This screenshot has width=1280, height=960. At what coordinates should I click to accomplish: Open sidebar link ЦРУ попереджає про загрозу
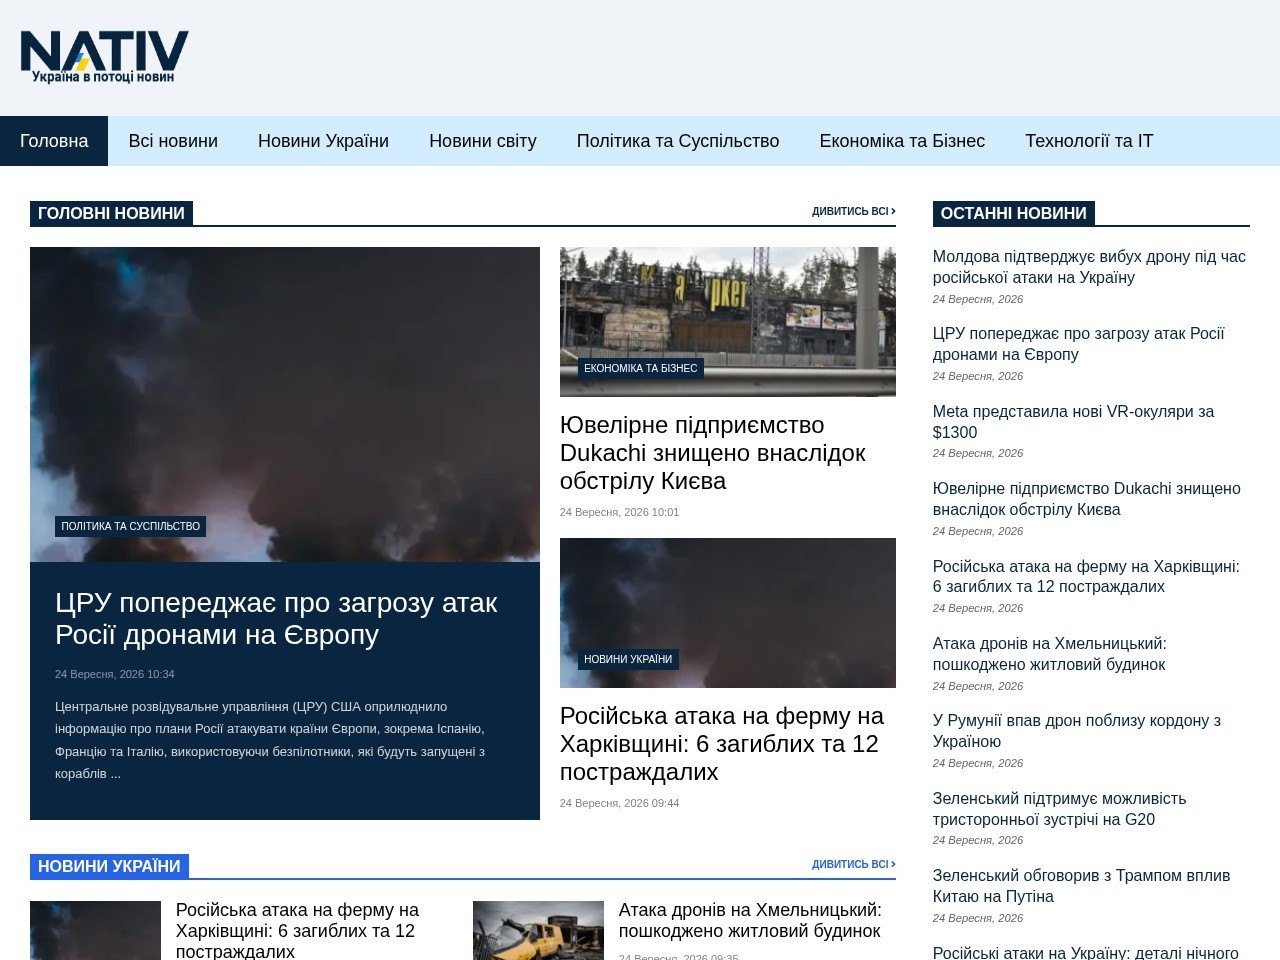tap(1078, 344)
